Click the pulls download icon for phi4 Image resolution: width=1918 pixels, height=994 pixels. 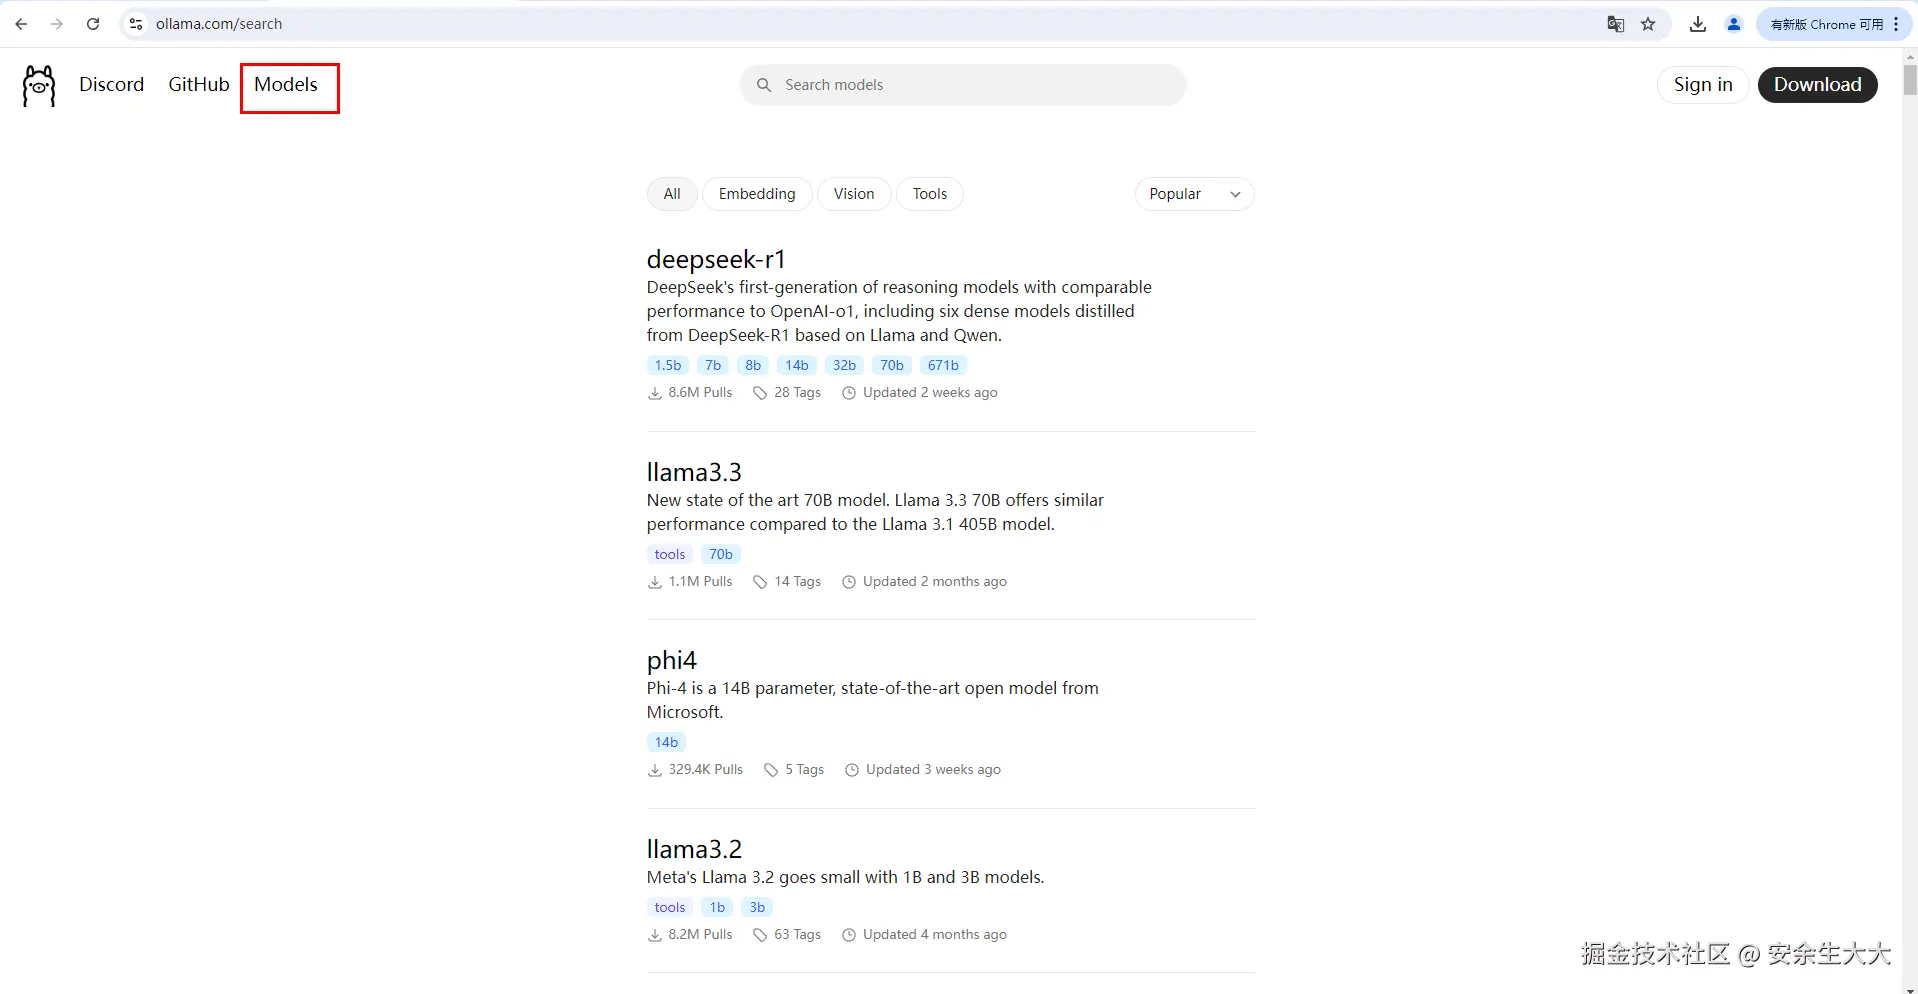655,770
